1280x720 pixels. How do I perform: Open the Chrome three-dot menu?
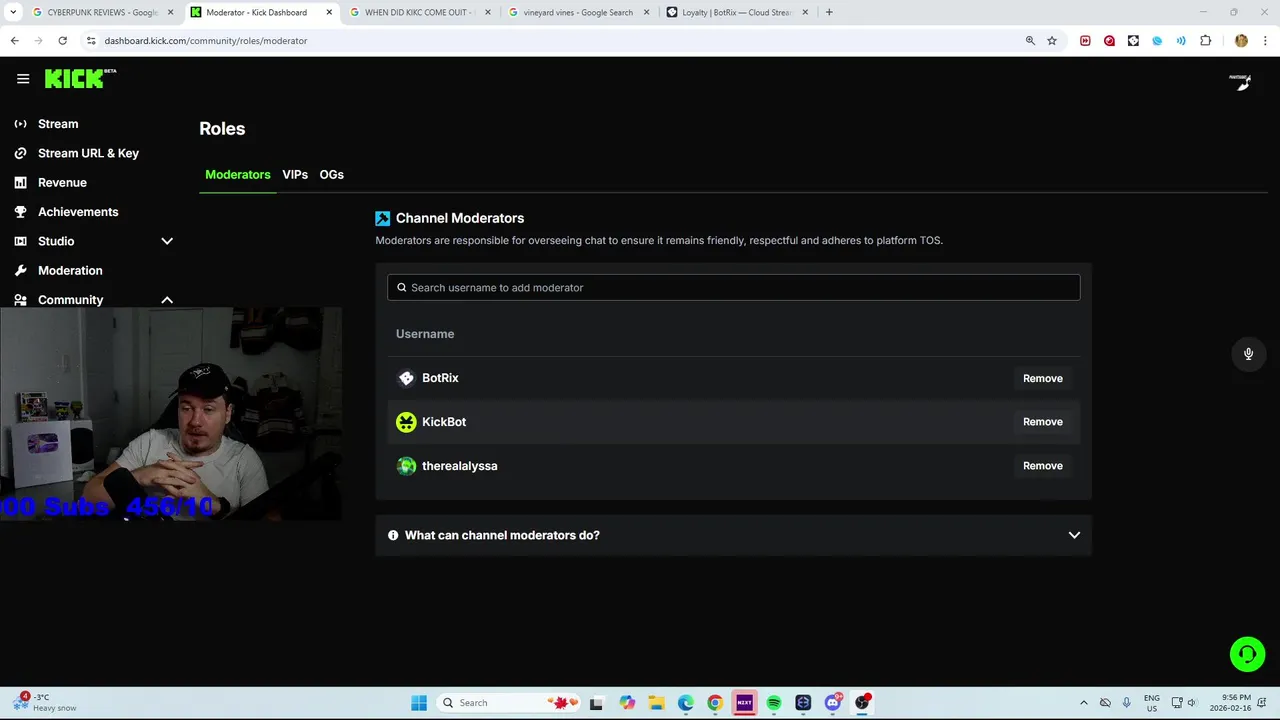1265,41
